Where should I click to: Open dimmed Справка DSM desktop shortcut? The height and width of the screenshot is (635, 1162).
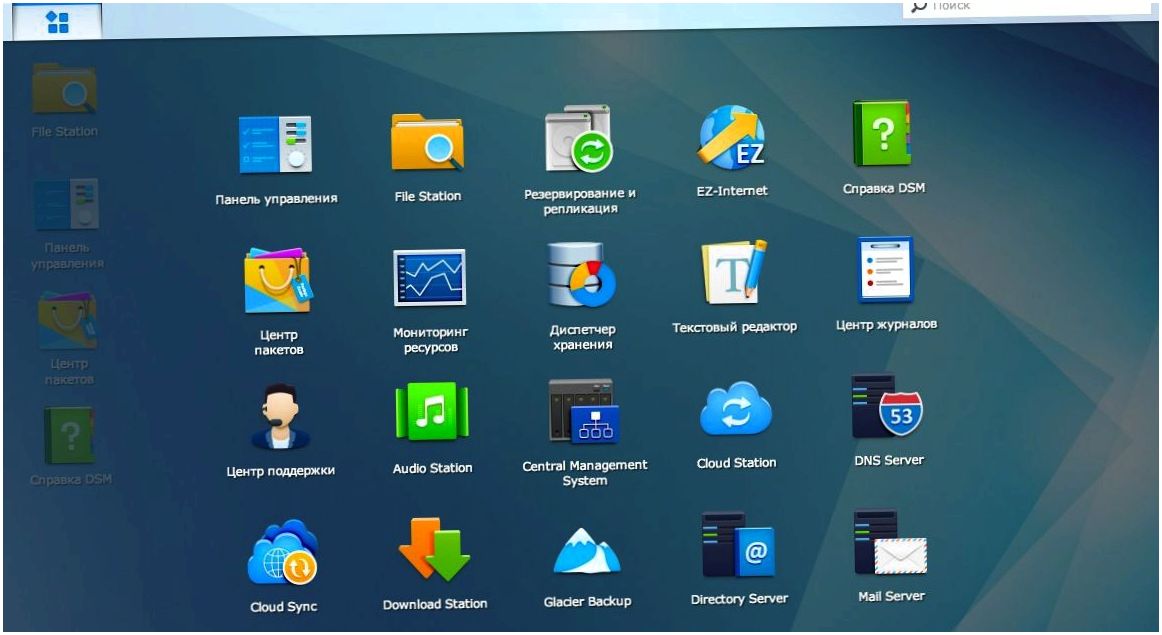click(x=70, y=446)
